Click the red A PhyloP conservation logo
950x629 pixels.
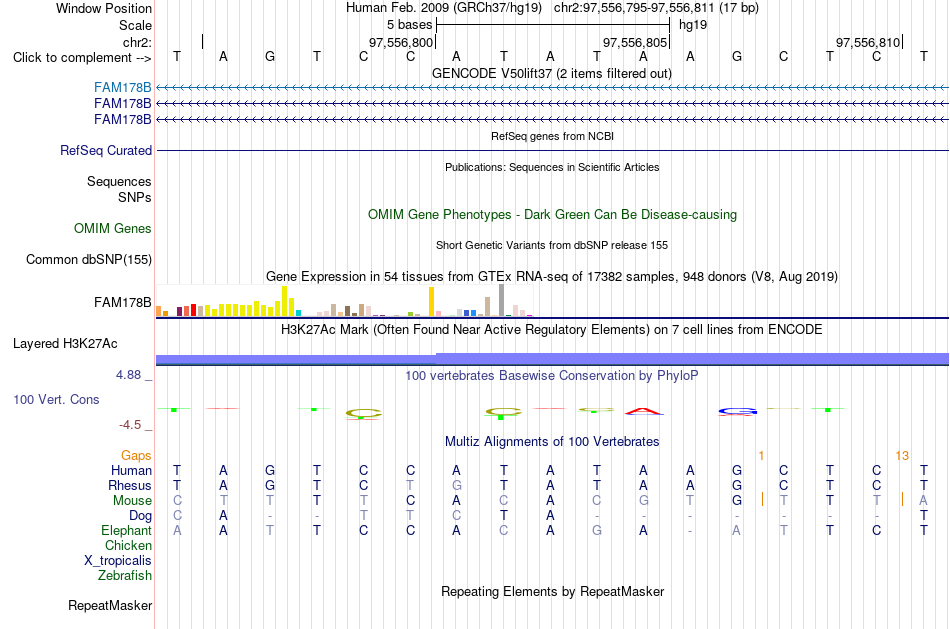click(643, 411)
